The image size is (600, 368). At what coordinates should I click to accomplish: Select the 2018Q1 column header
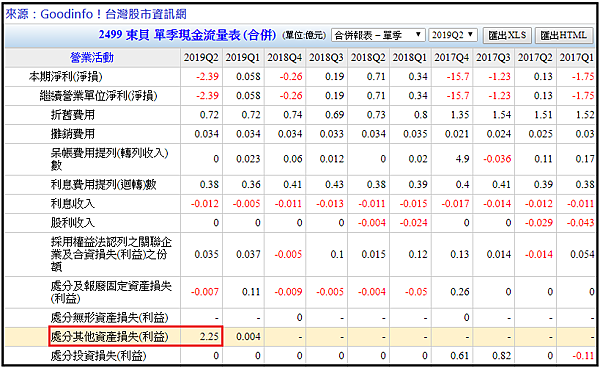(410, 57)
